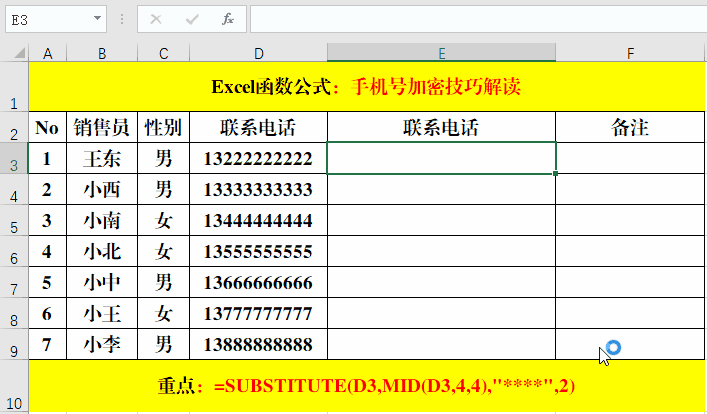Click the formula bar input area

(x=478, y=19)
